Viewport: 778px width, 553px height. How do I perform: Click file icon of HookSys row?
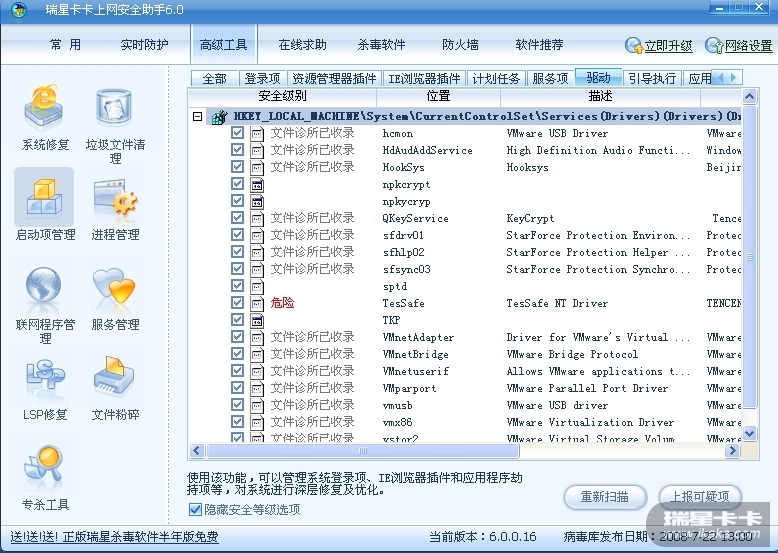[x=257, y=167]
